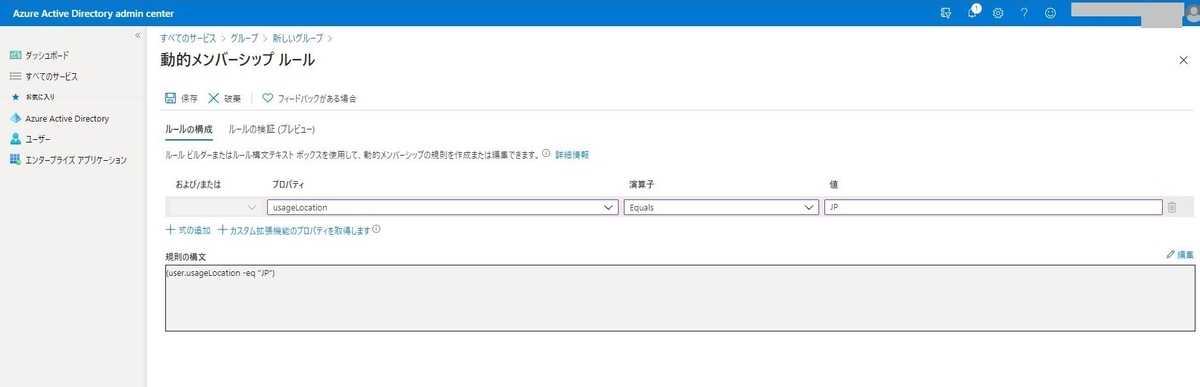Select the ルールの構成 tab

[189, 130]
